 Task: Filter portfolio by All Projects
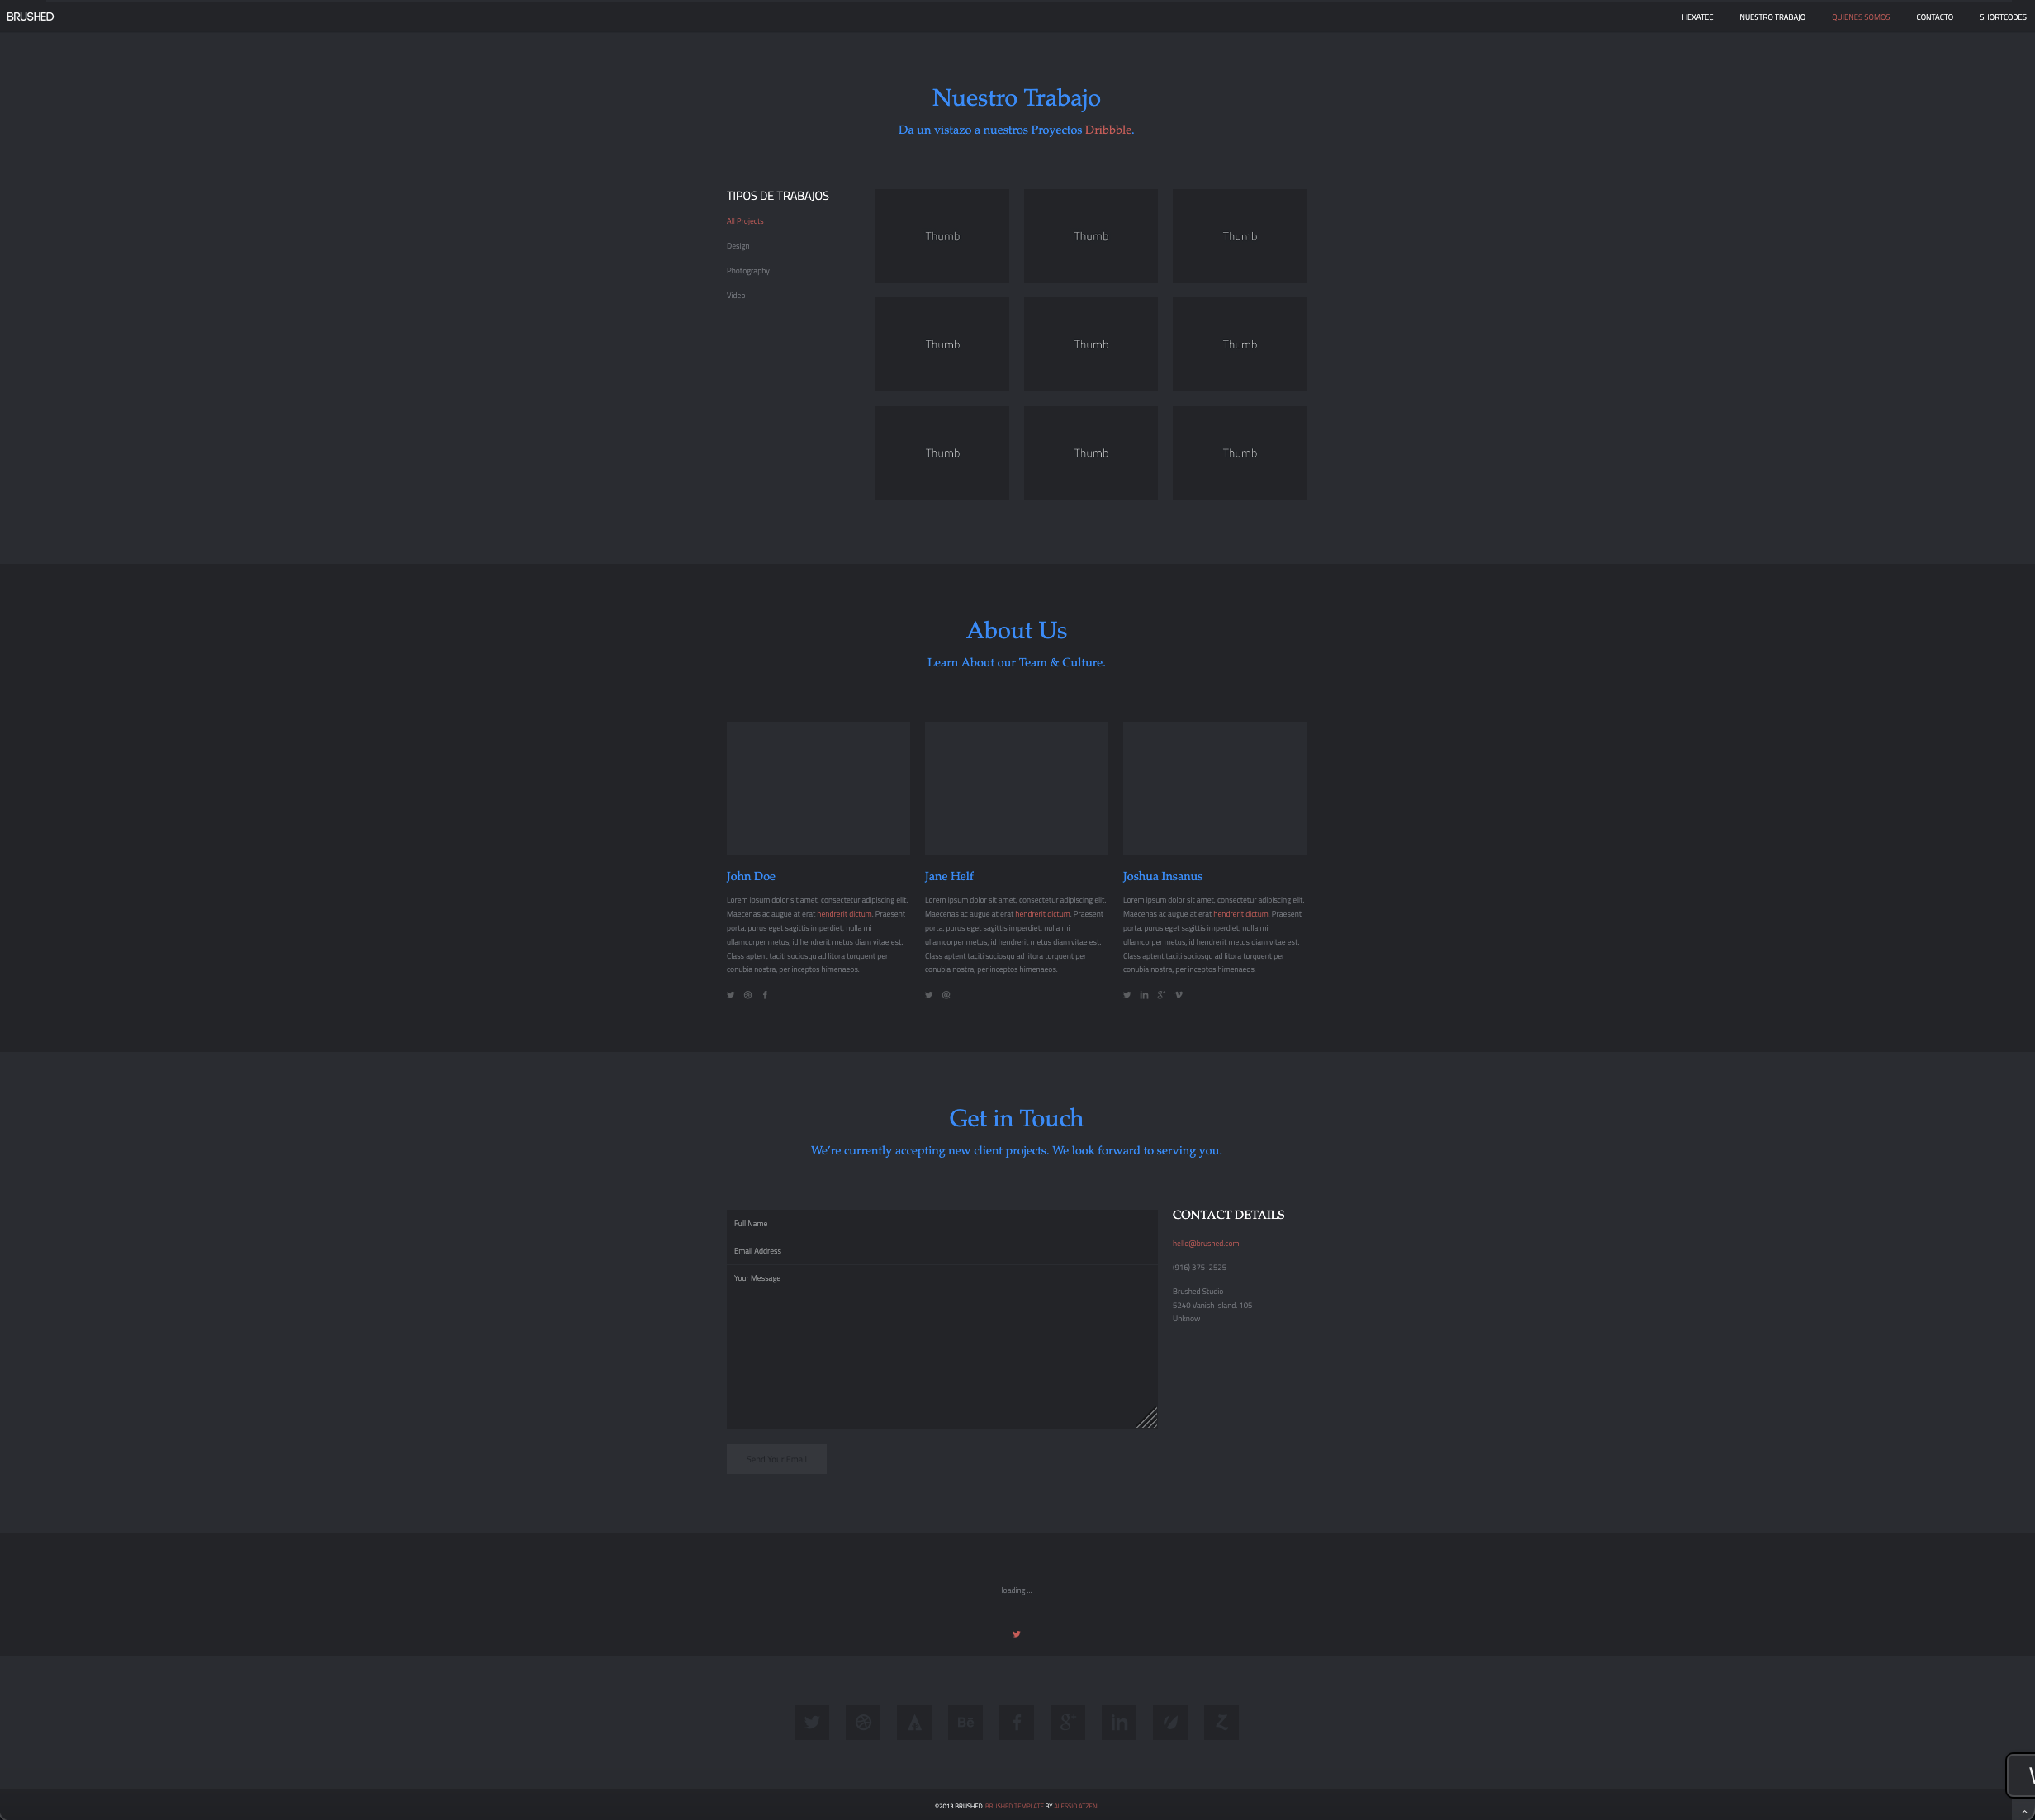745,221
